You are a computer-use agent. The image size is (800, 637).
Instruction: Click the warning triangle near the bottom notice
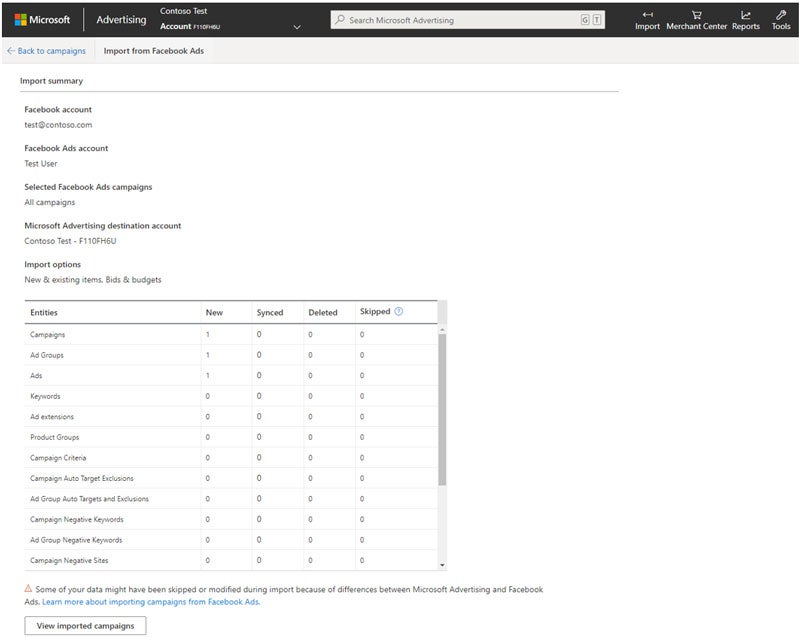[27, 589]
